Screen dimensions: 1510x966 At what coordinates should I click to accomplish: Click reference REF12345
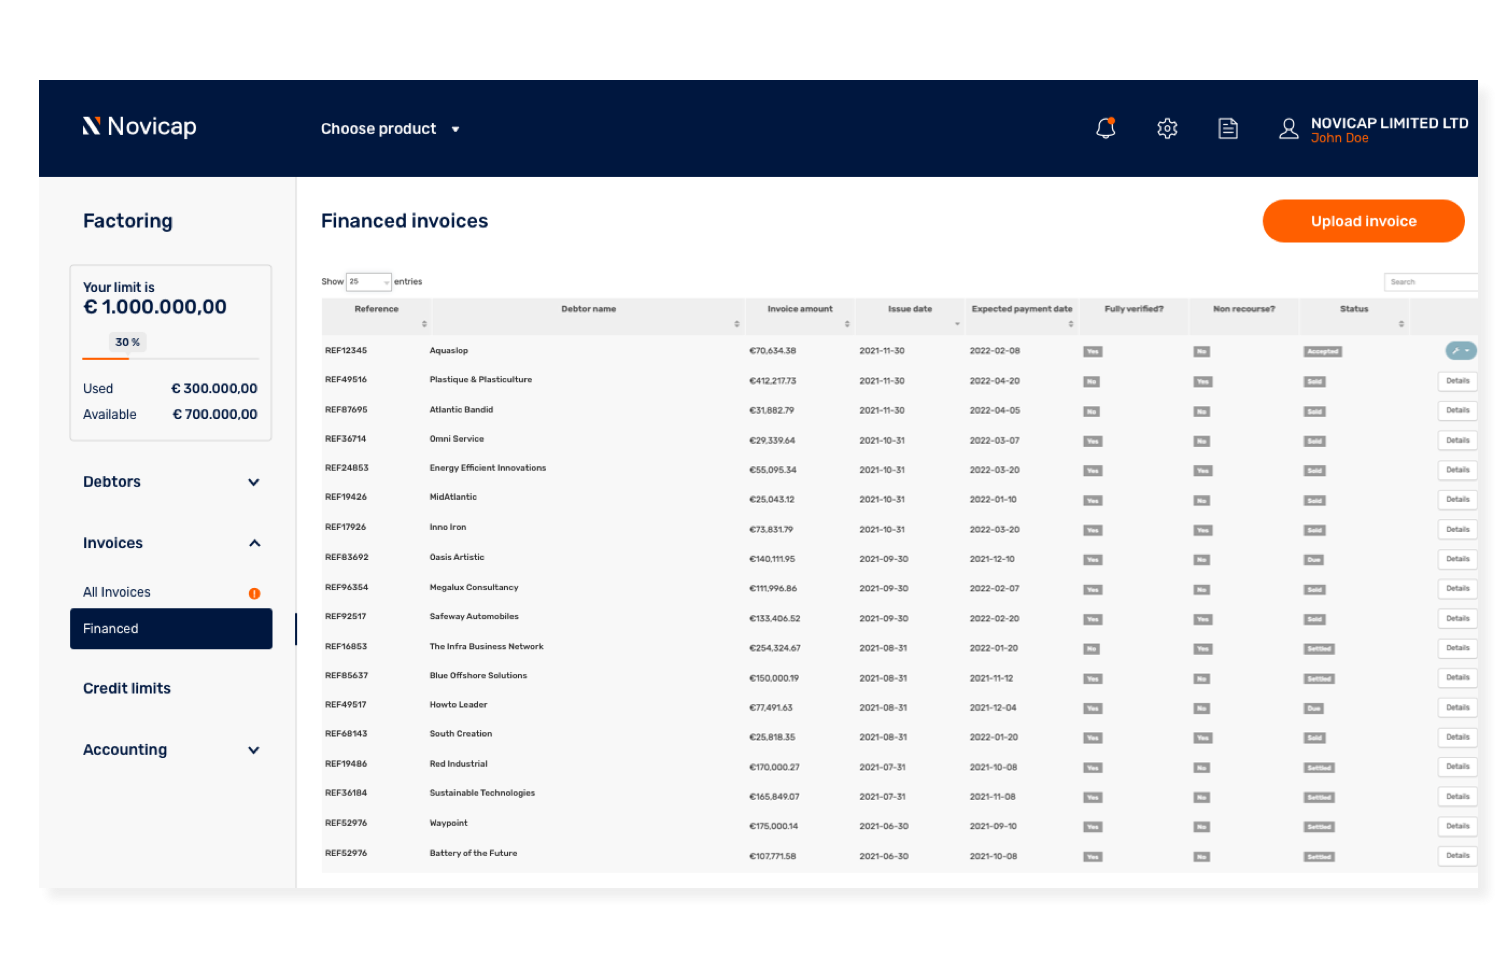click(x=346, y=351)
